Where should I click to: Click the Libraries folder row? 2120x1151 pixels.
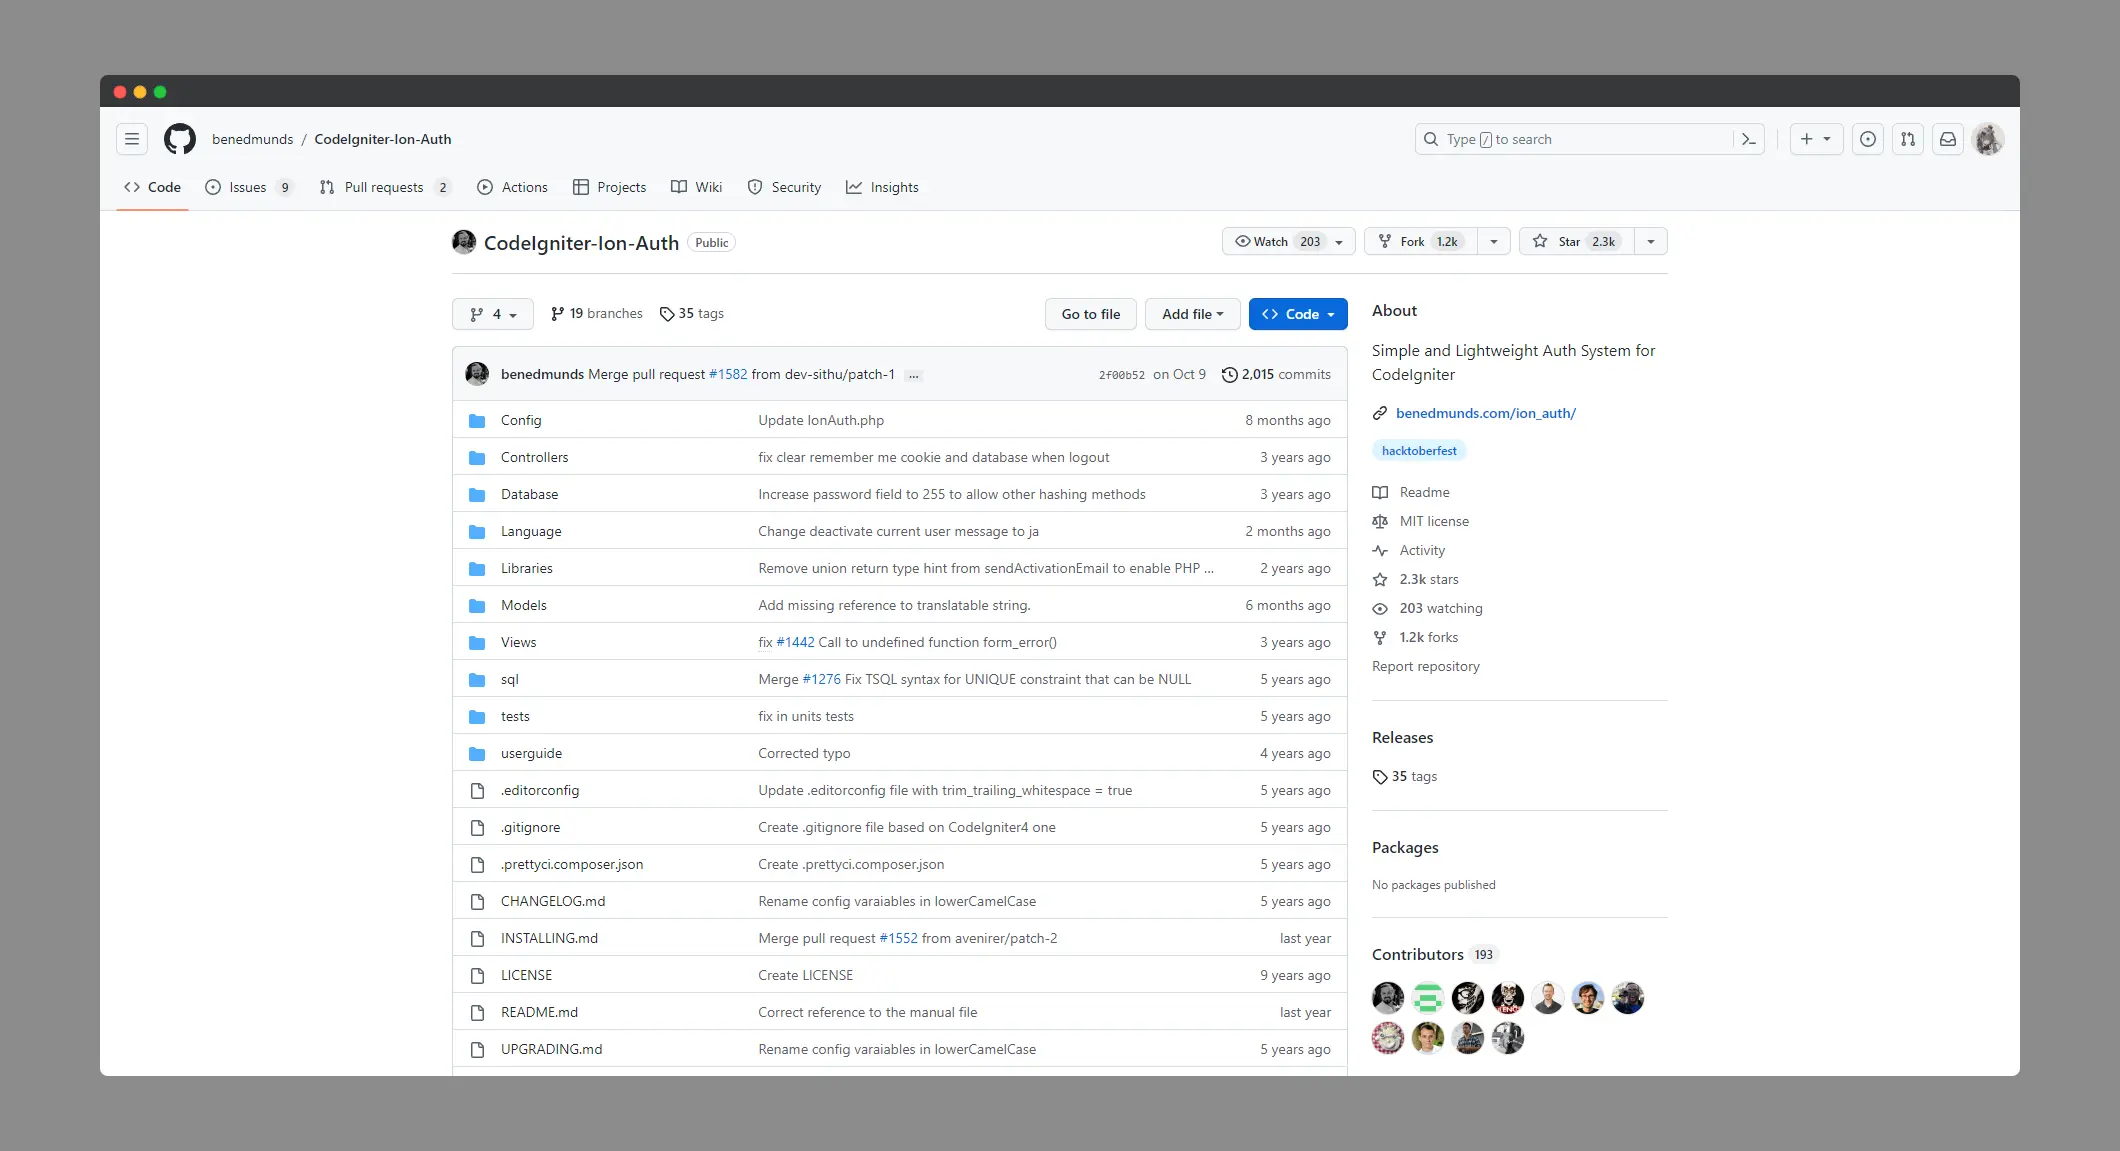pos(526,567)
